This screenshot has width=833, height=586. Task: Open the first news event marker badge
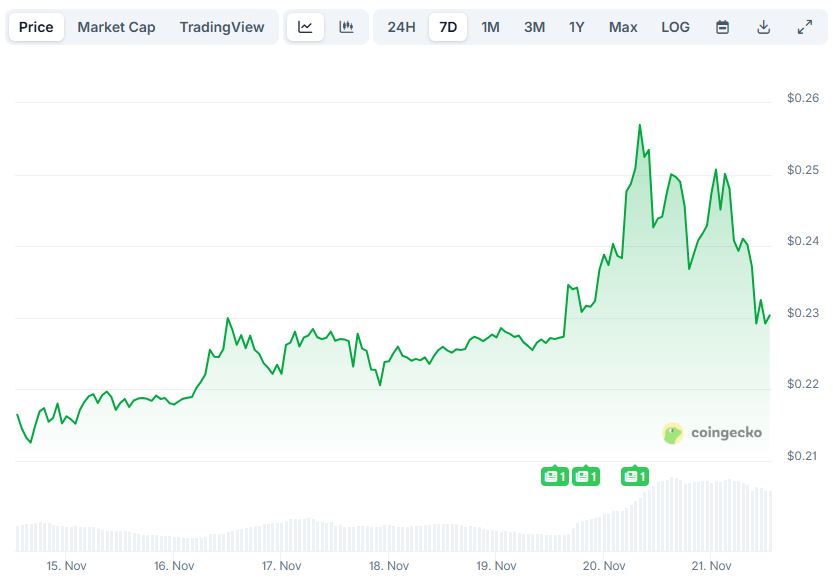point(556,477)
